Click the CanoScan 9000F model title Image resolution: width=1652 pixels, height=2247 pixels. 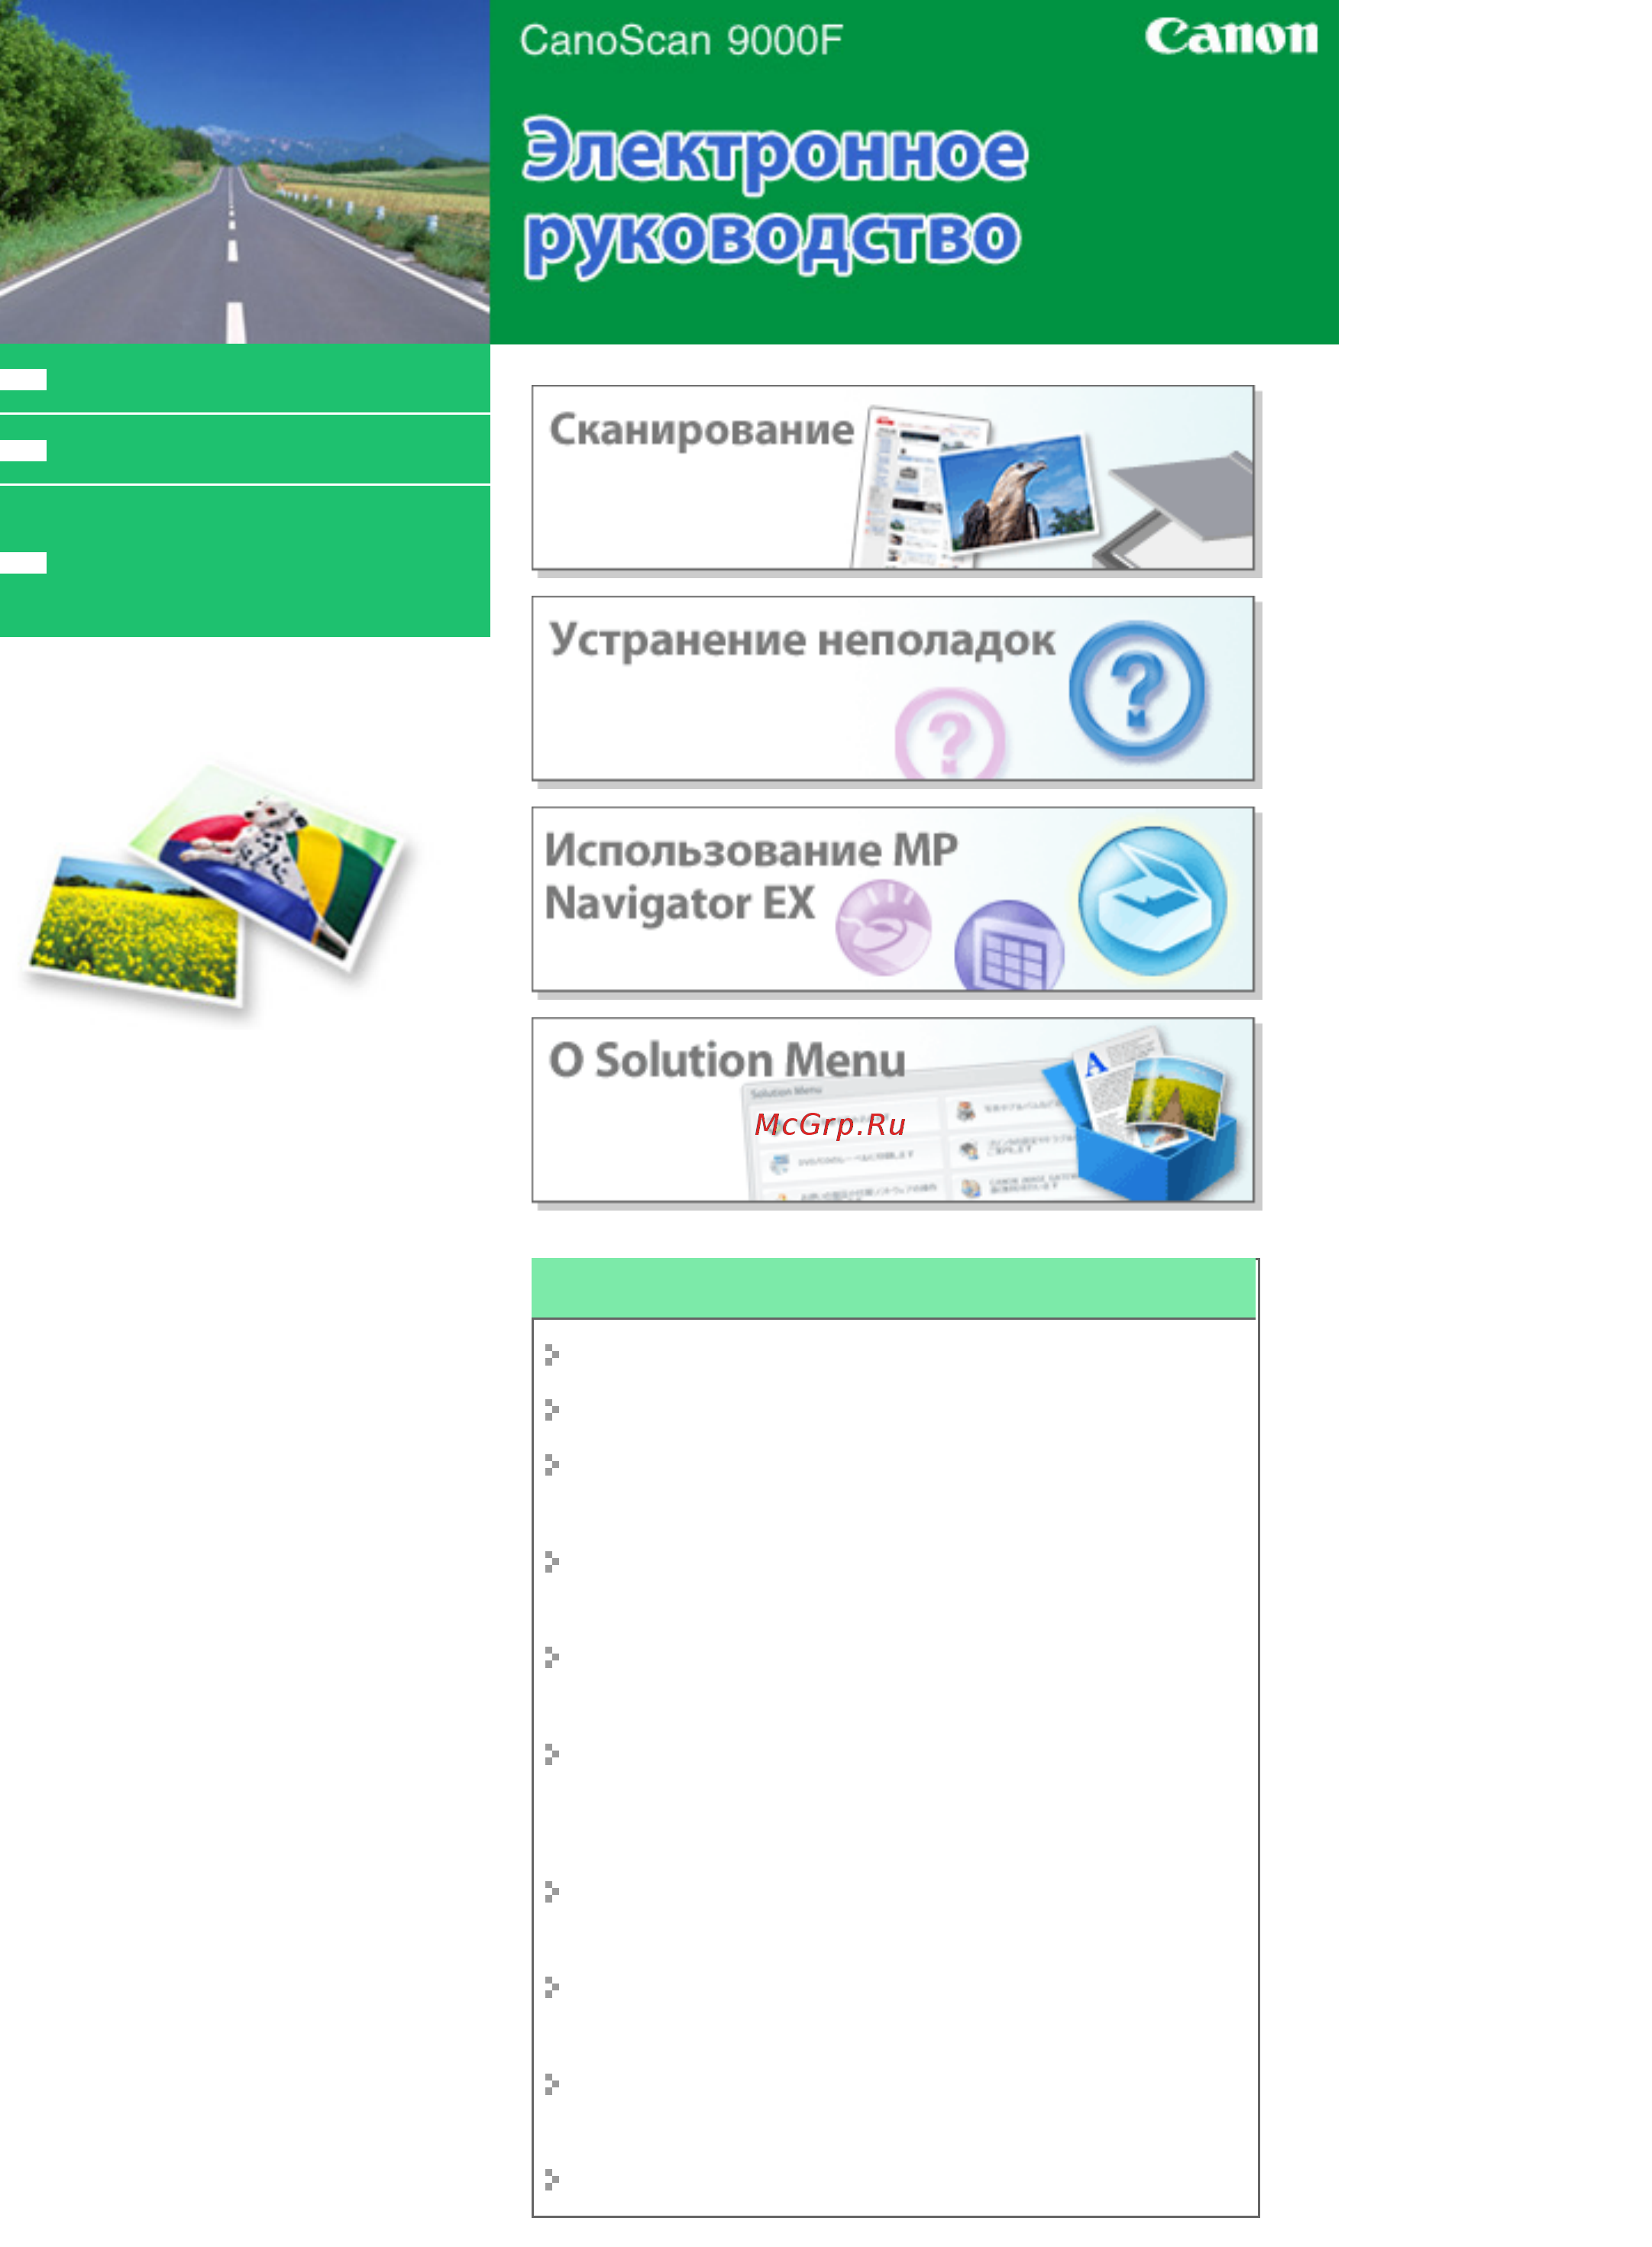click(x=681, y=41)
